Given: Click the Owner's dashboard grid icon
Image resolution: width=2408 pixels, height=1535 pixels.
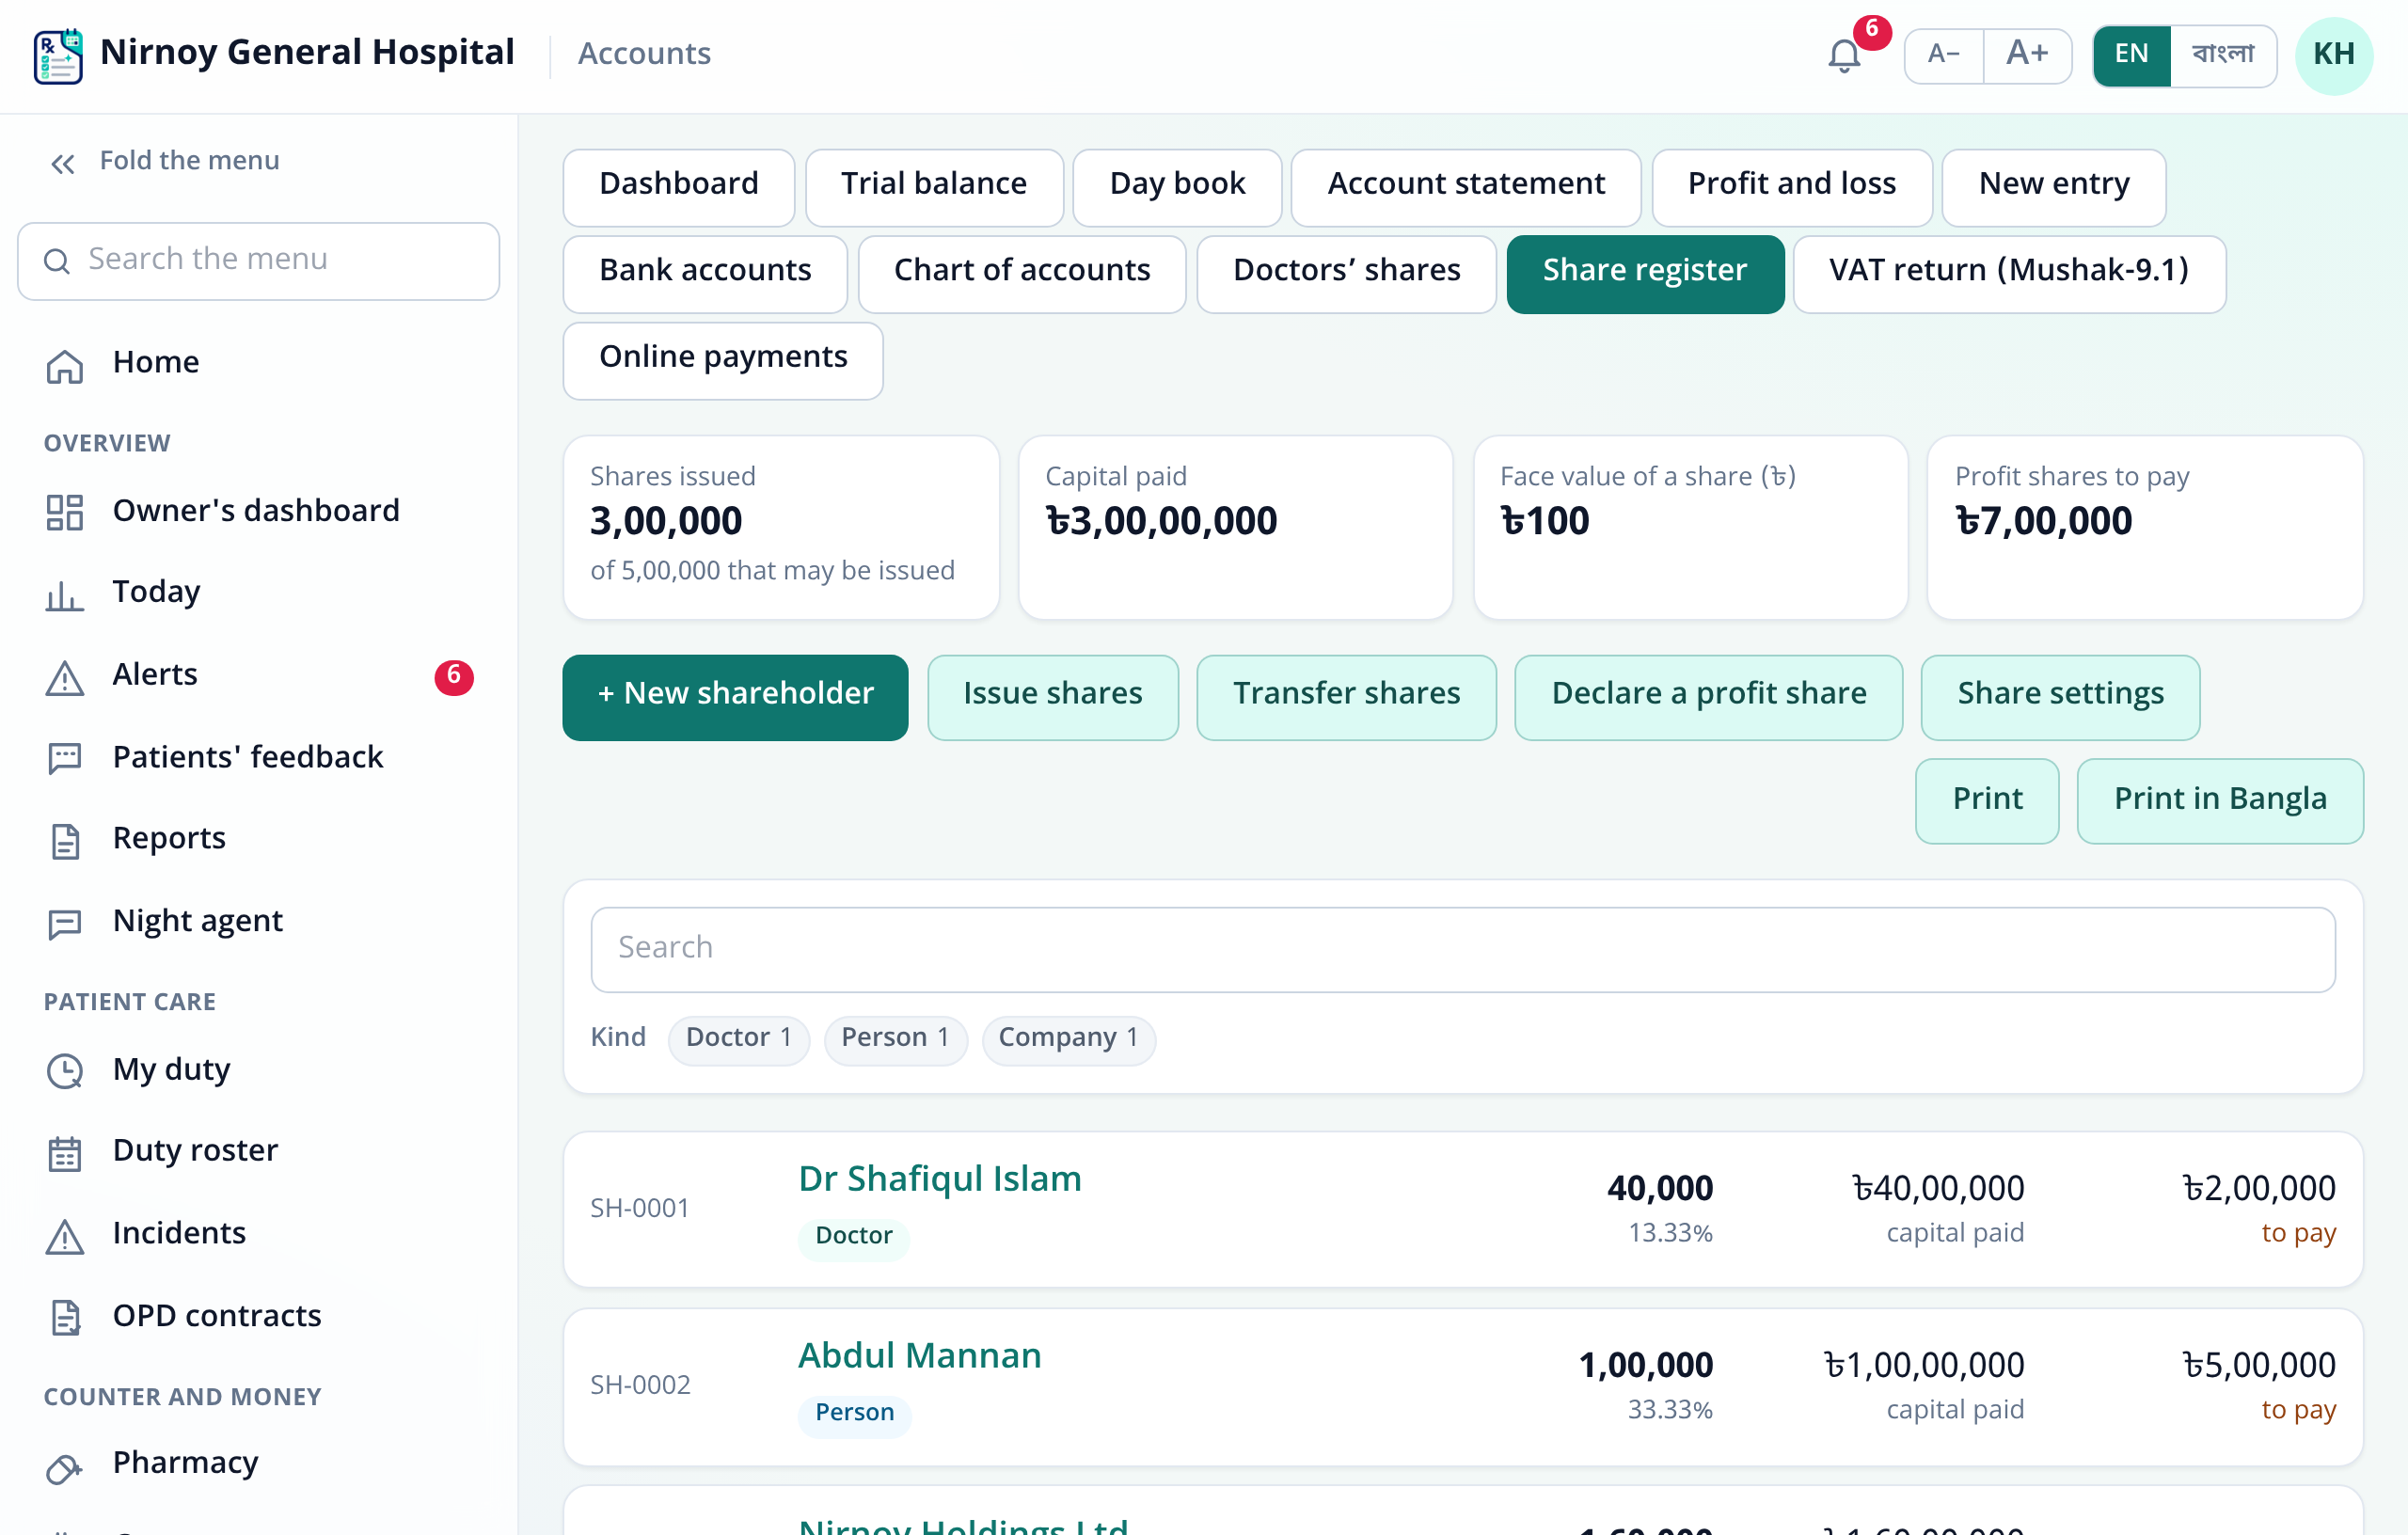Looking at the screenshot, I should [x=65, y=512].
